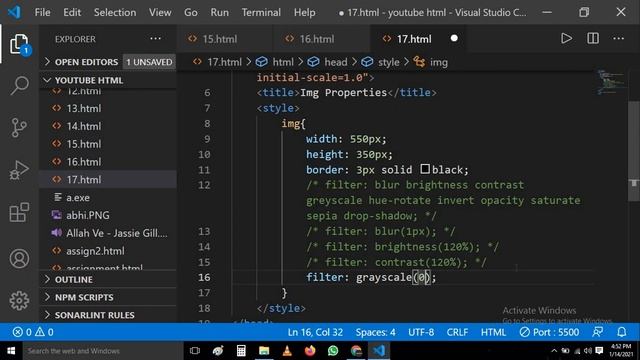Viewport: 640px width, 360px height.
Task: Click HTML language mode in status bar
Action: coord(493,332)
